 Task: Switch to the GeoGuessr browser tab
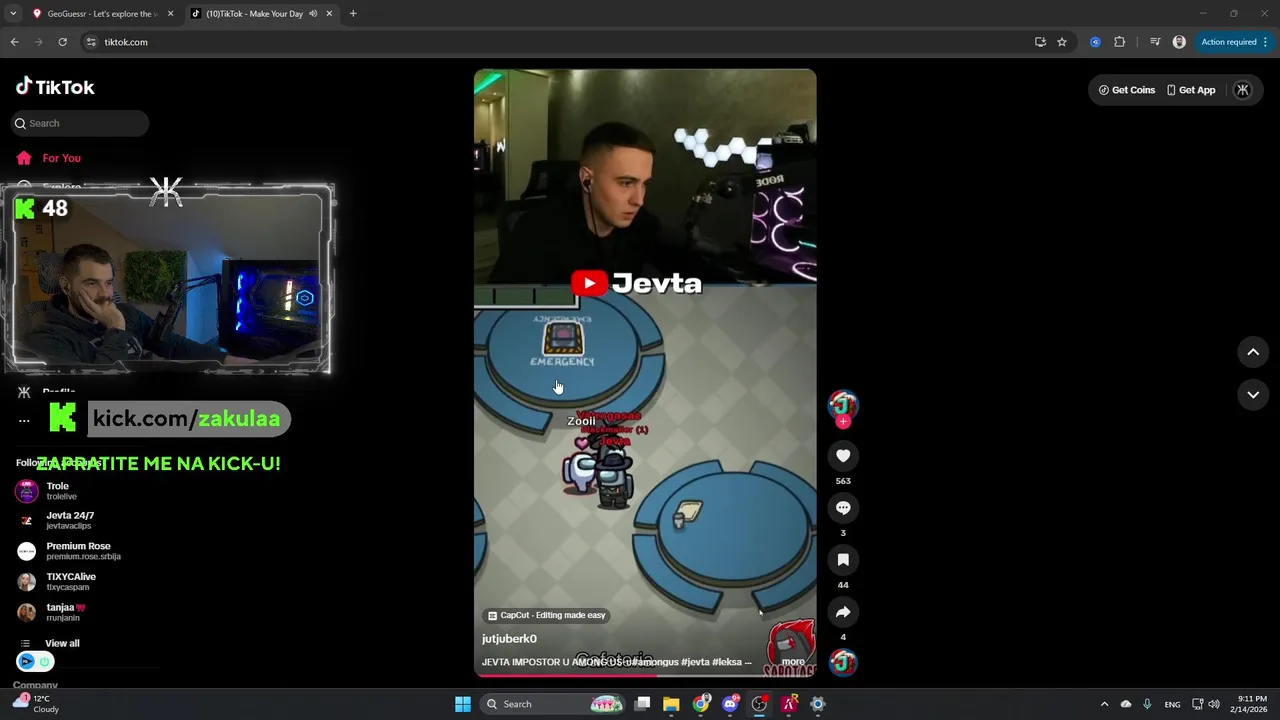(x=100, y=14)
